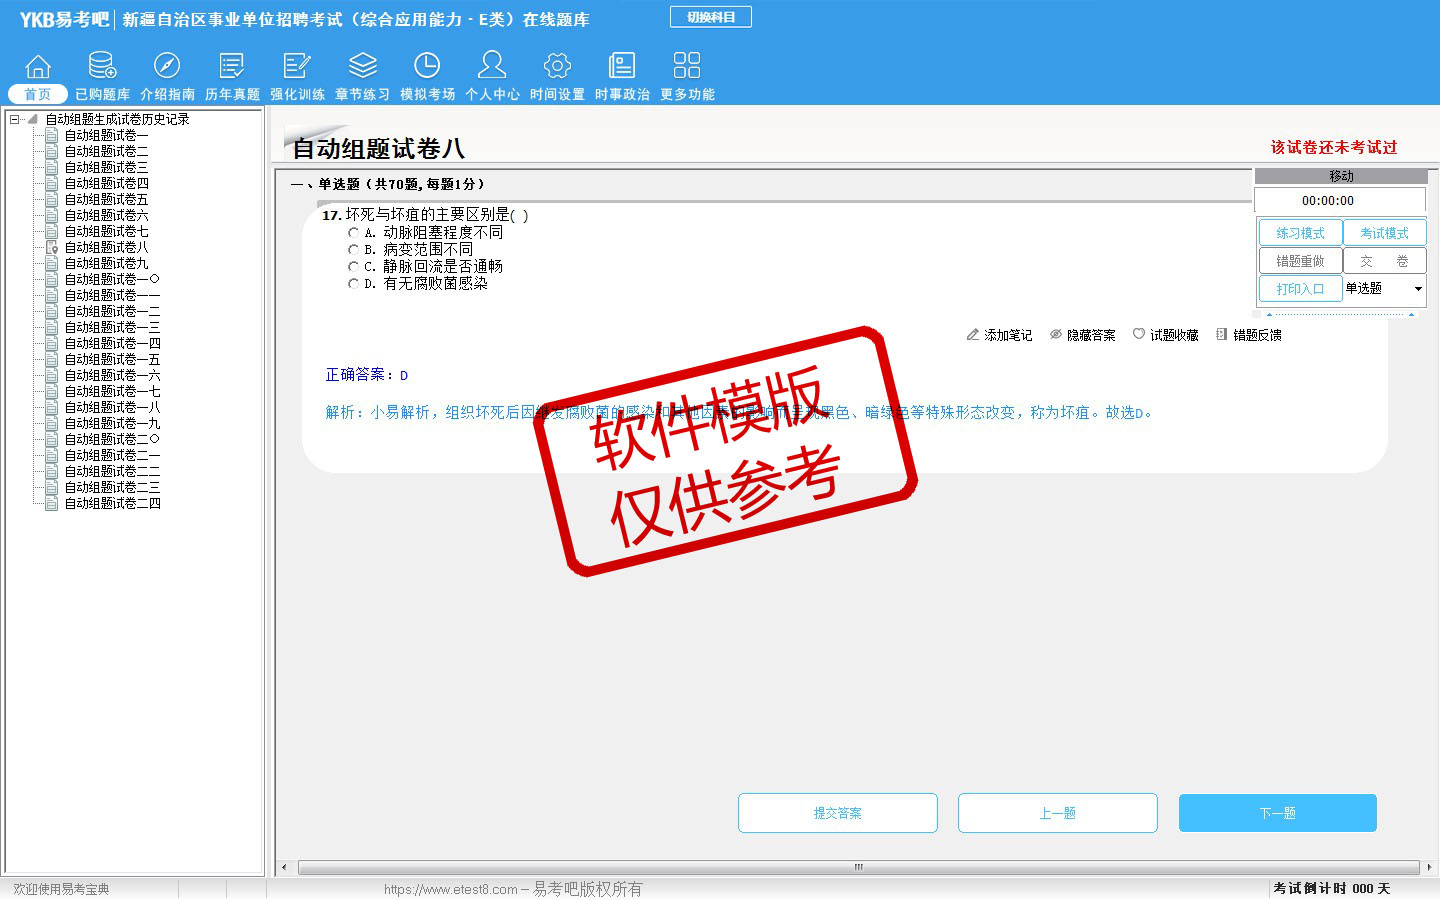The image size is (1440, 900).
Task: Click 隐藏答案 to hide the answer
Action: [1083, 335]
